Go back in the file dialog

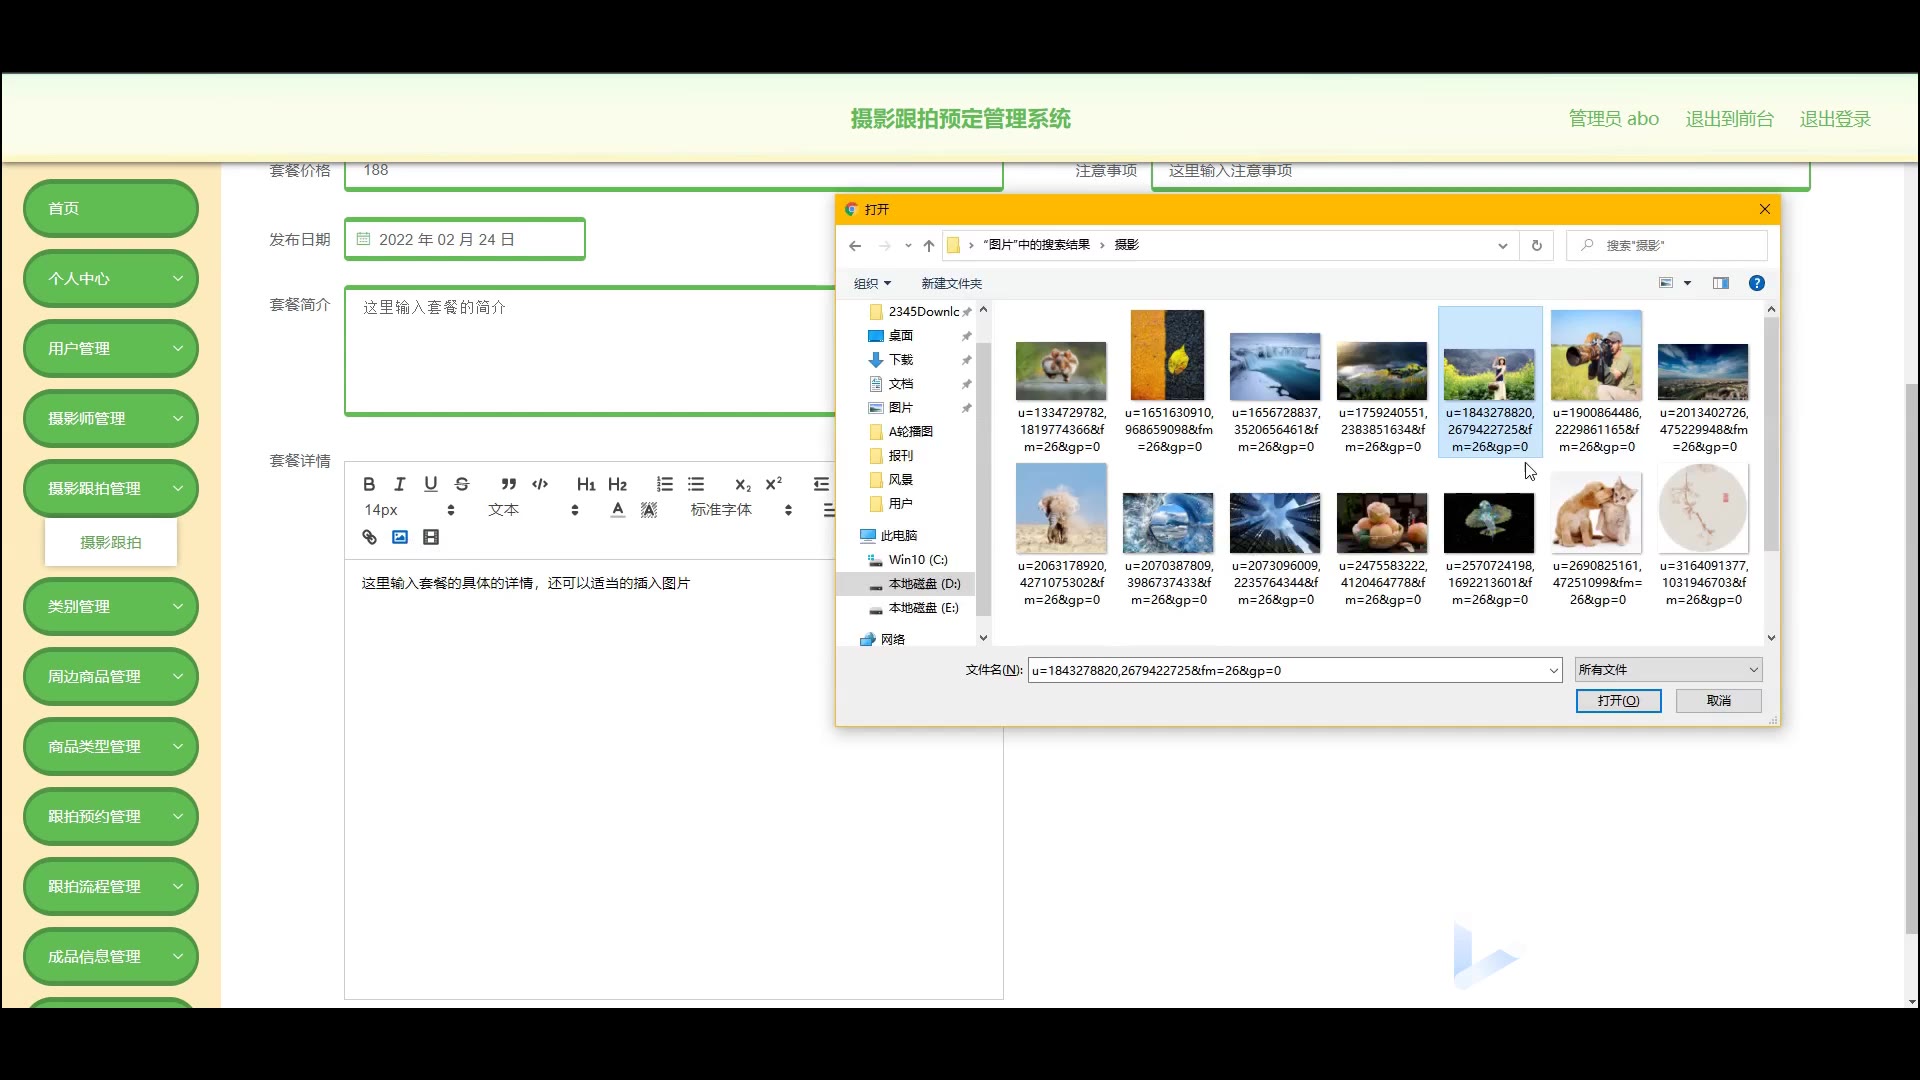pyautogui.click(x=855, y=245)
